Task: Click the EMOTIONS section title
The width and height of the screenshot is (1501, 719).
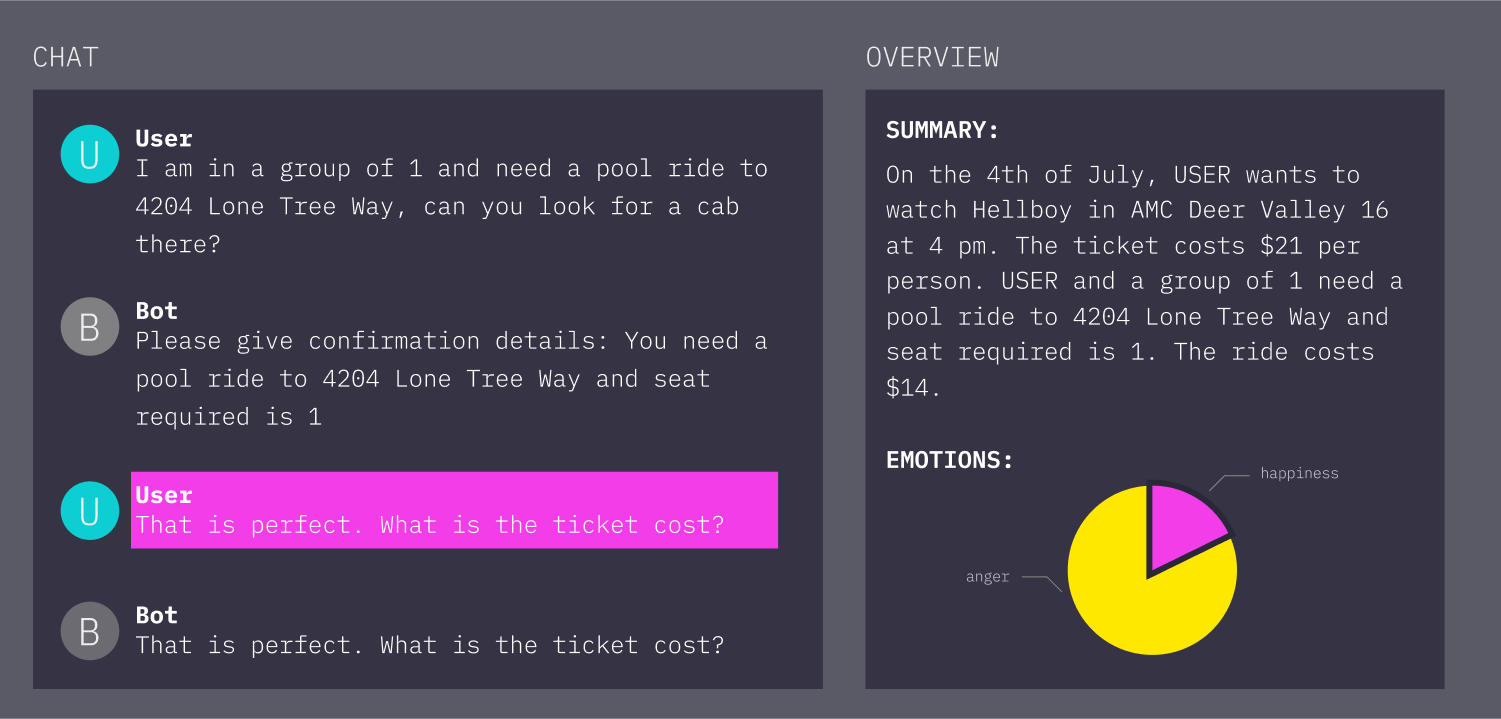Action: [x=950, y=460]
